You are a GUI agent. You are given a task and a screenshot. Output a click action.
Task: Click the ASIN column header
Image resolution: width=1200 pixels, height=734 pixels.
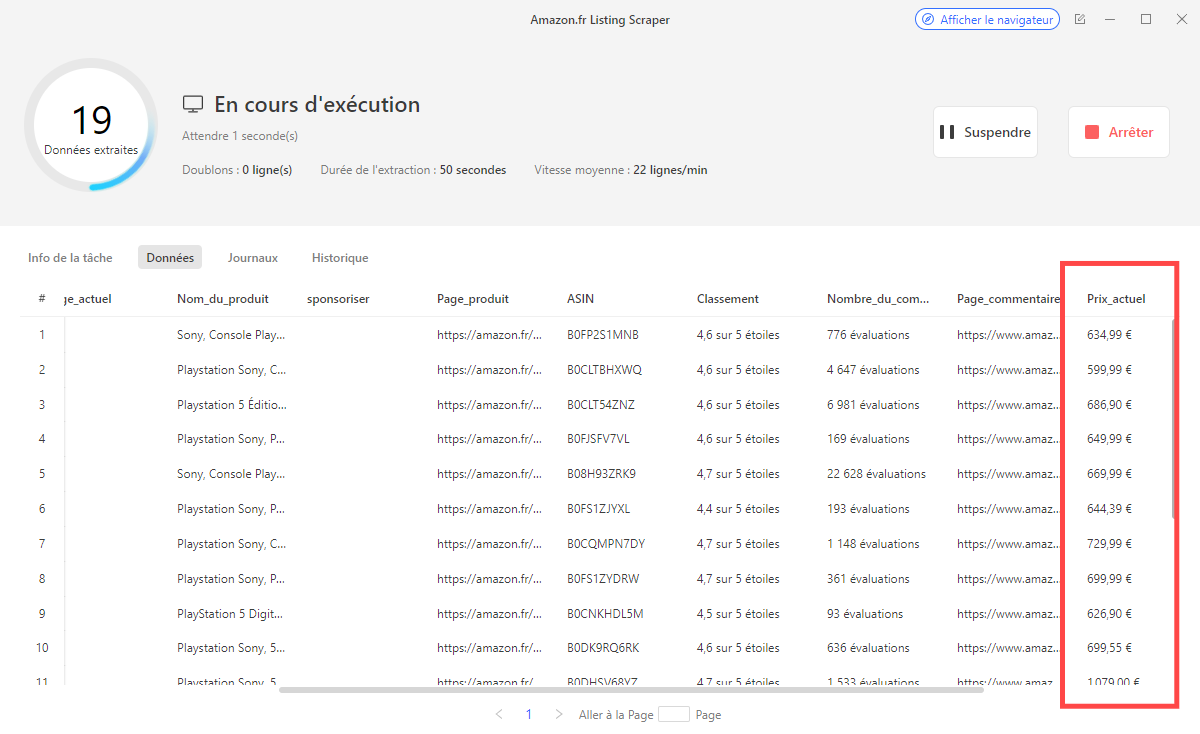click(x=580, y=298)
